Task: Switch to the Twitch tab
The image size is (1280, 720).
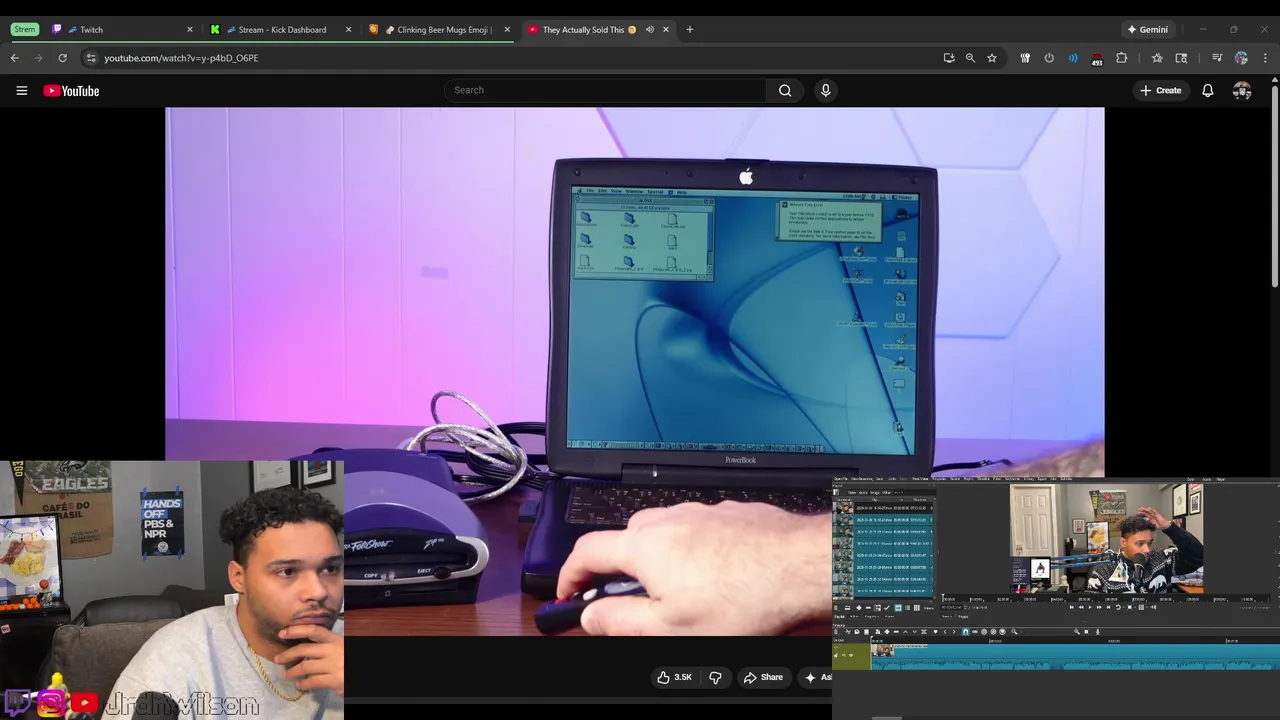Action: pos(122,29)
